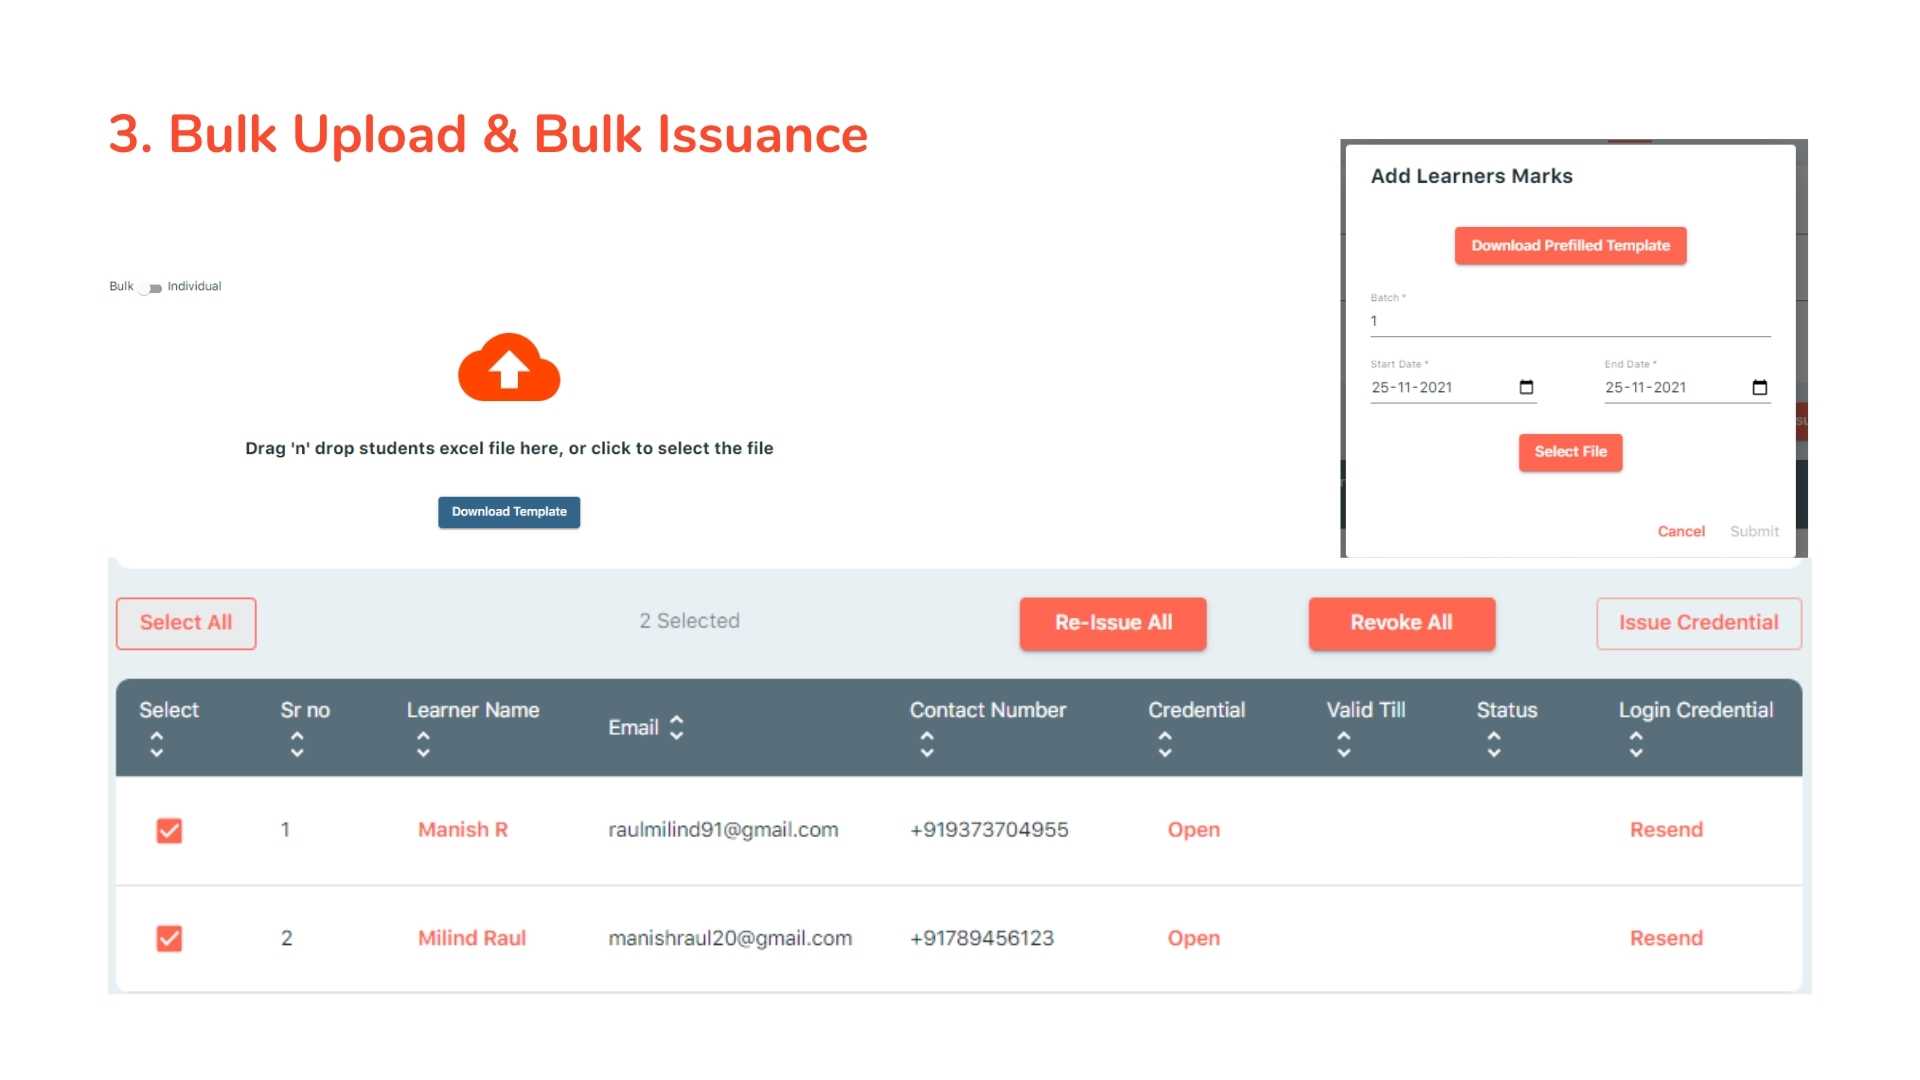Uncheck the checkbox for Manish R

tap(169, 830)
